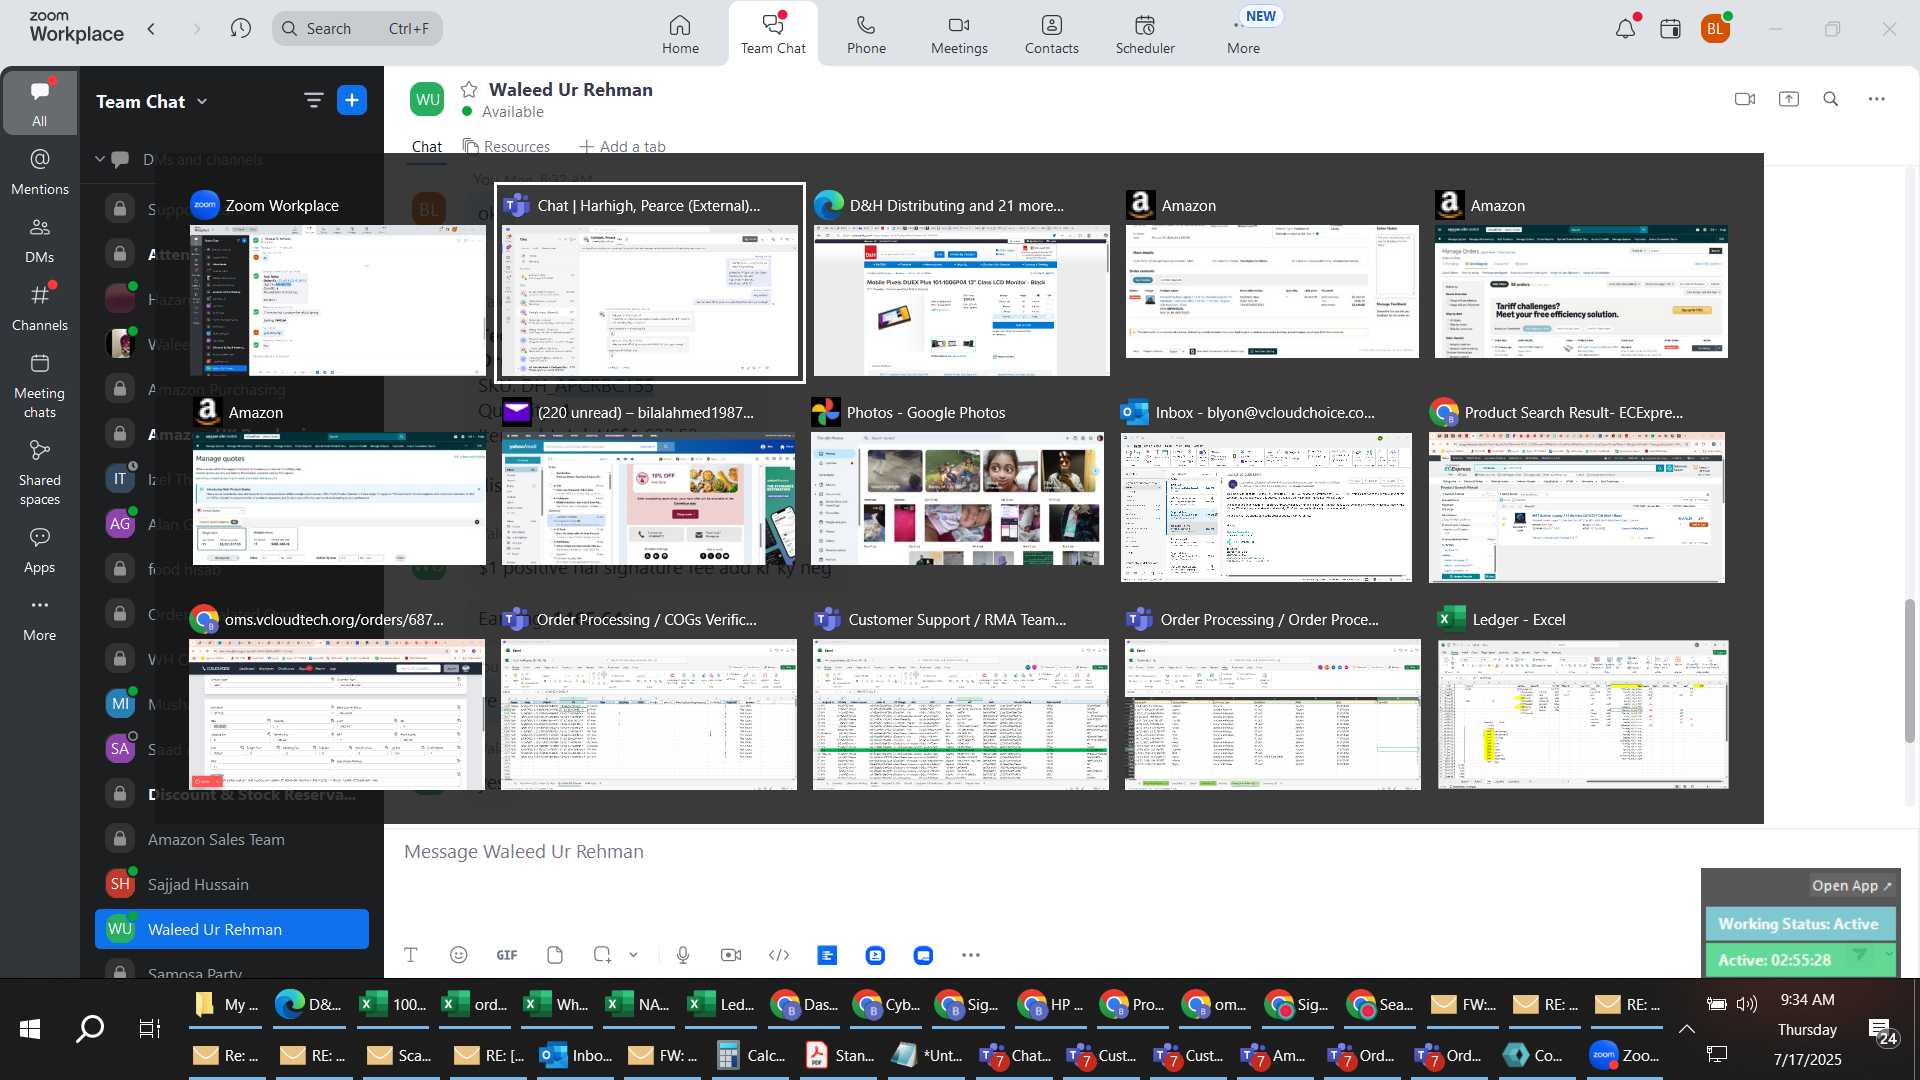Click the Open App button
Screen dimensions: 1920x1080
point(1851,885)
